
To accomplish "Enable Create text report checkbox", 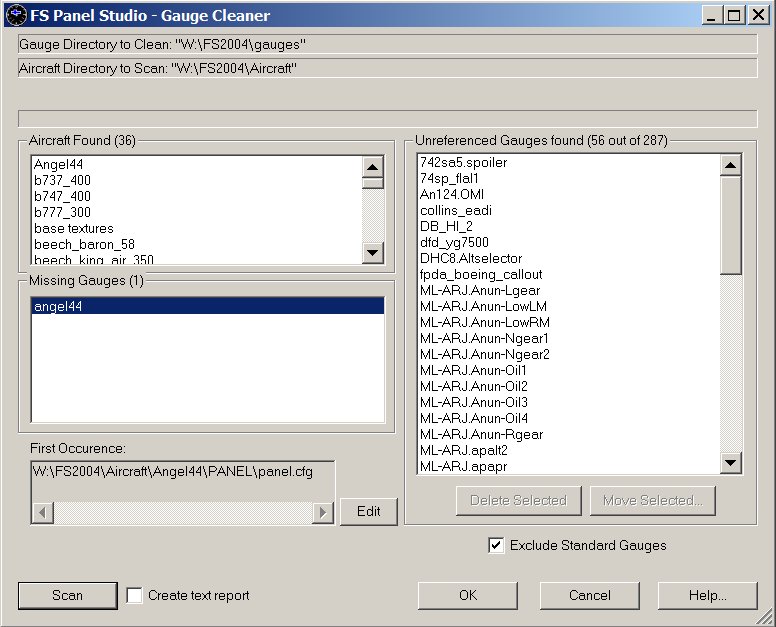I will click(134, 595).
